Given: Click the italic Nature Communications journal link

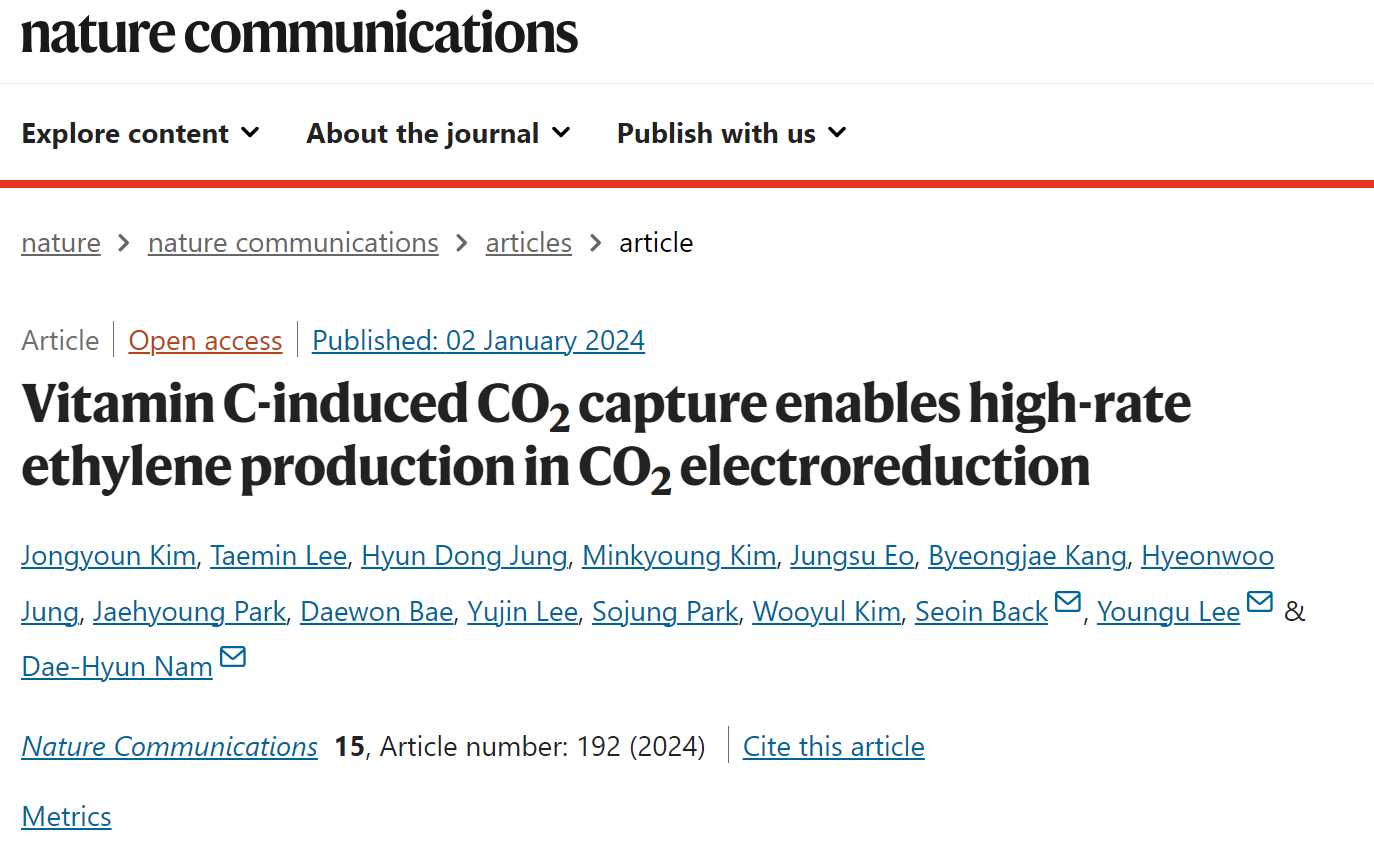Looking at the screenshot, I should click(170, 747).
